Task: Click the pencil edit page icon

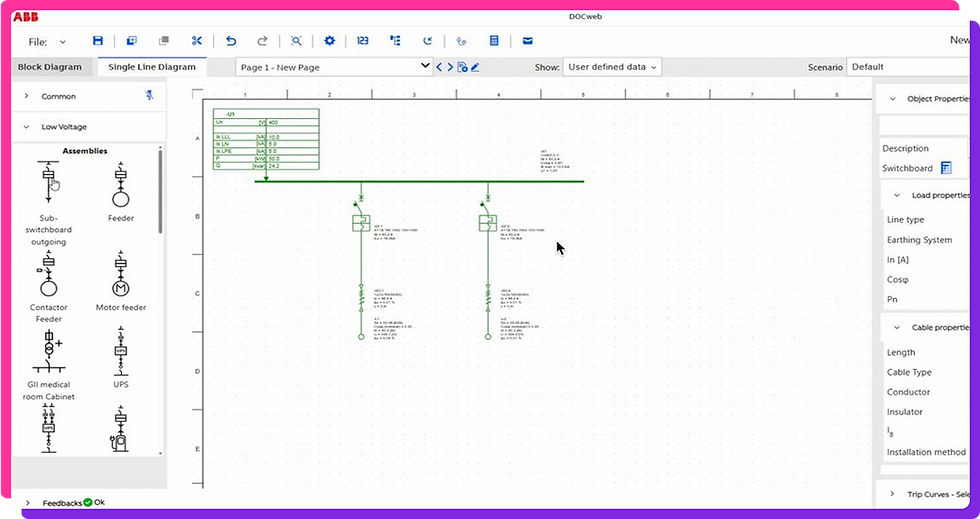Action: [475, 67]
